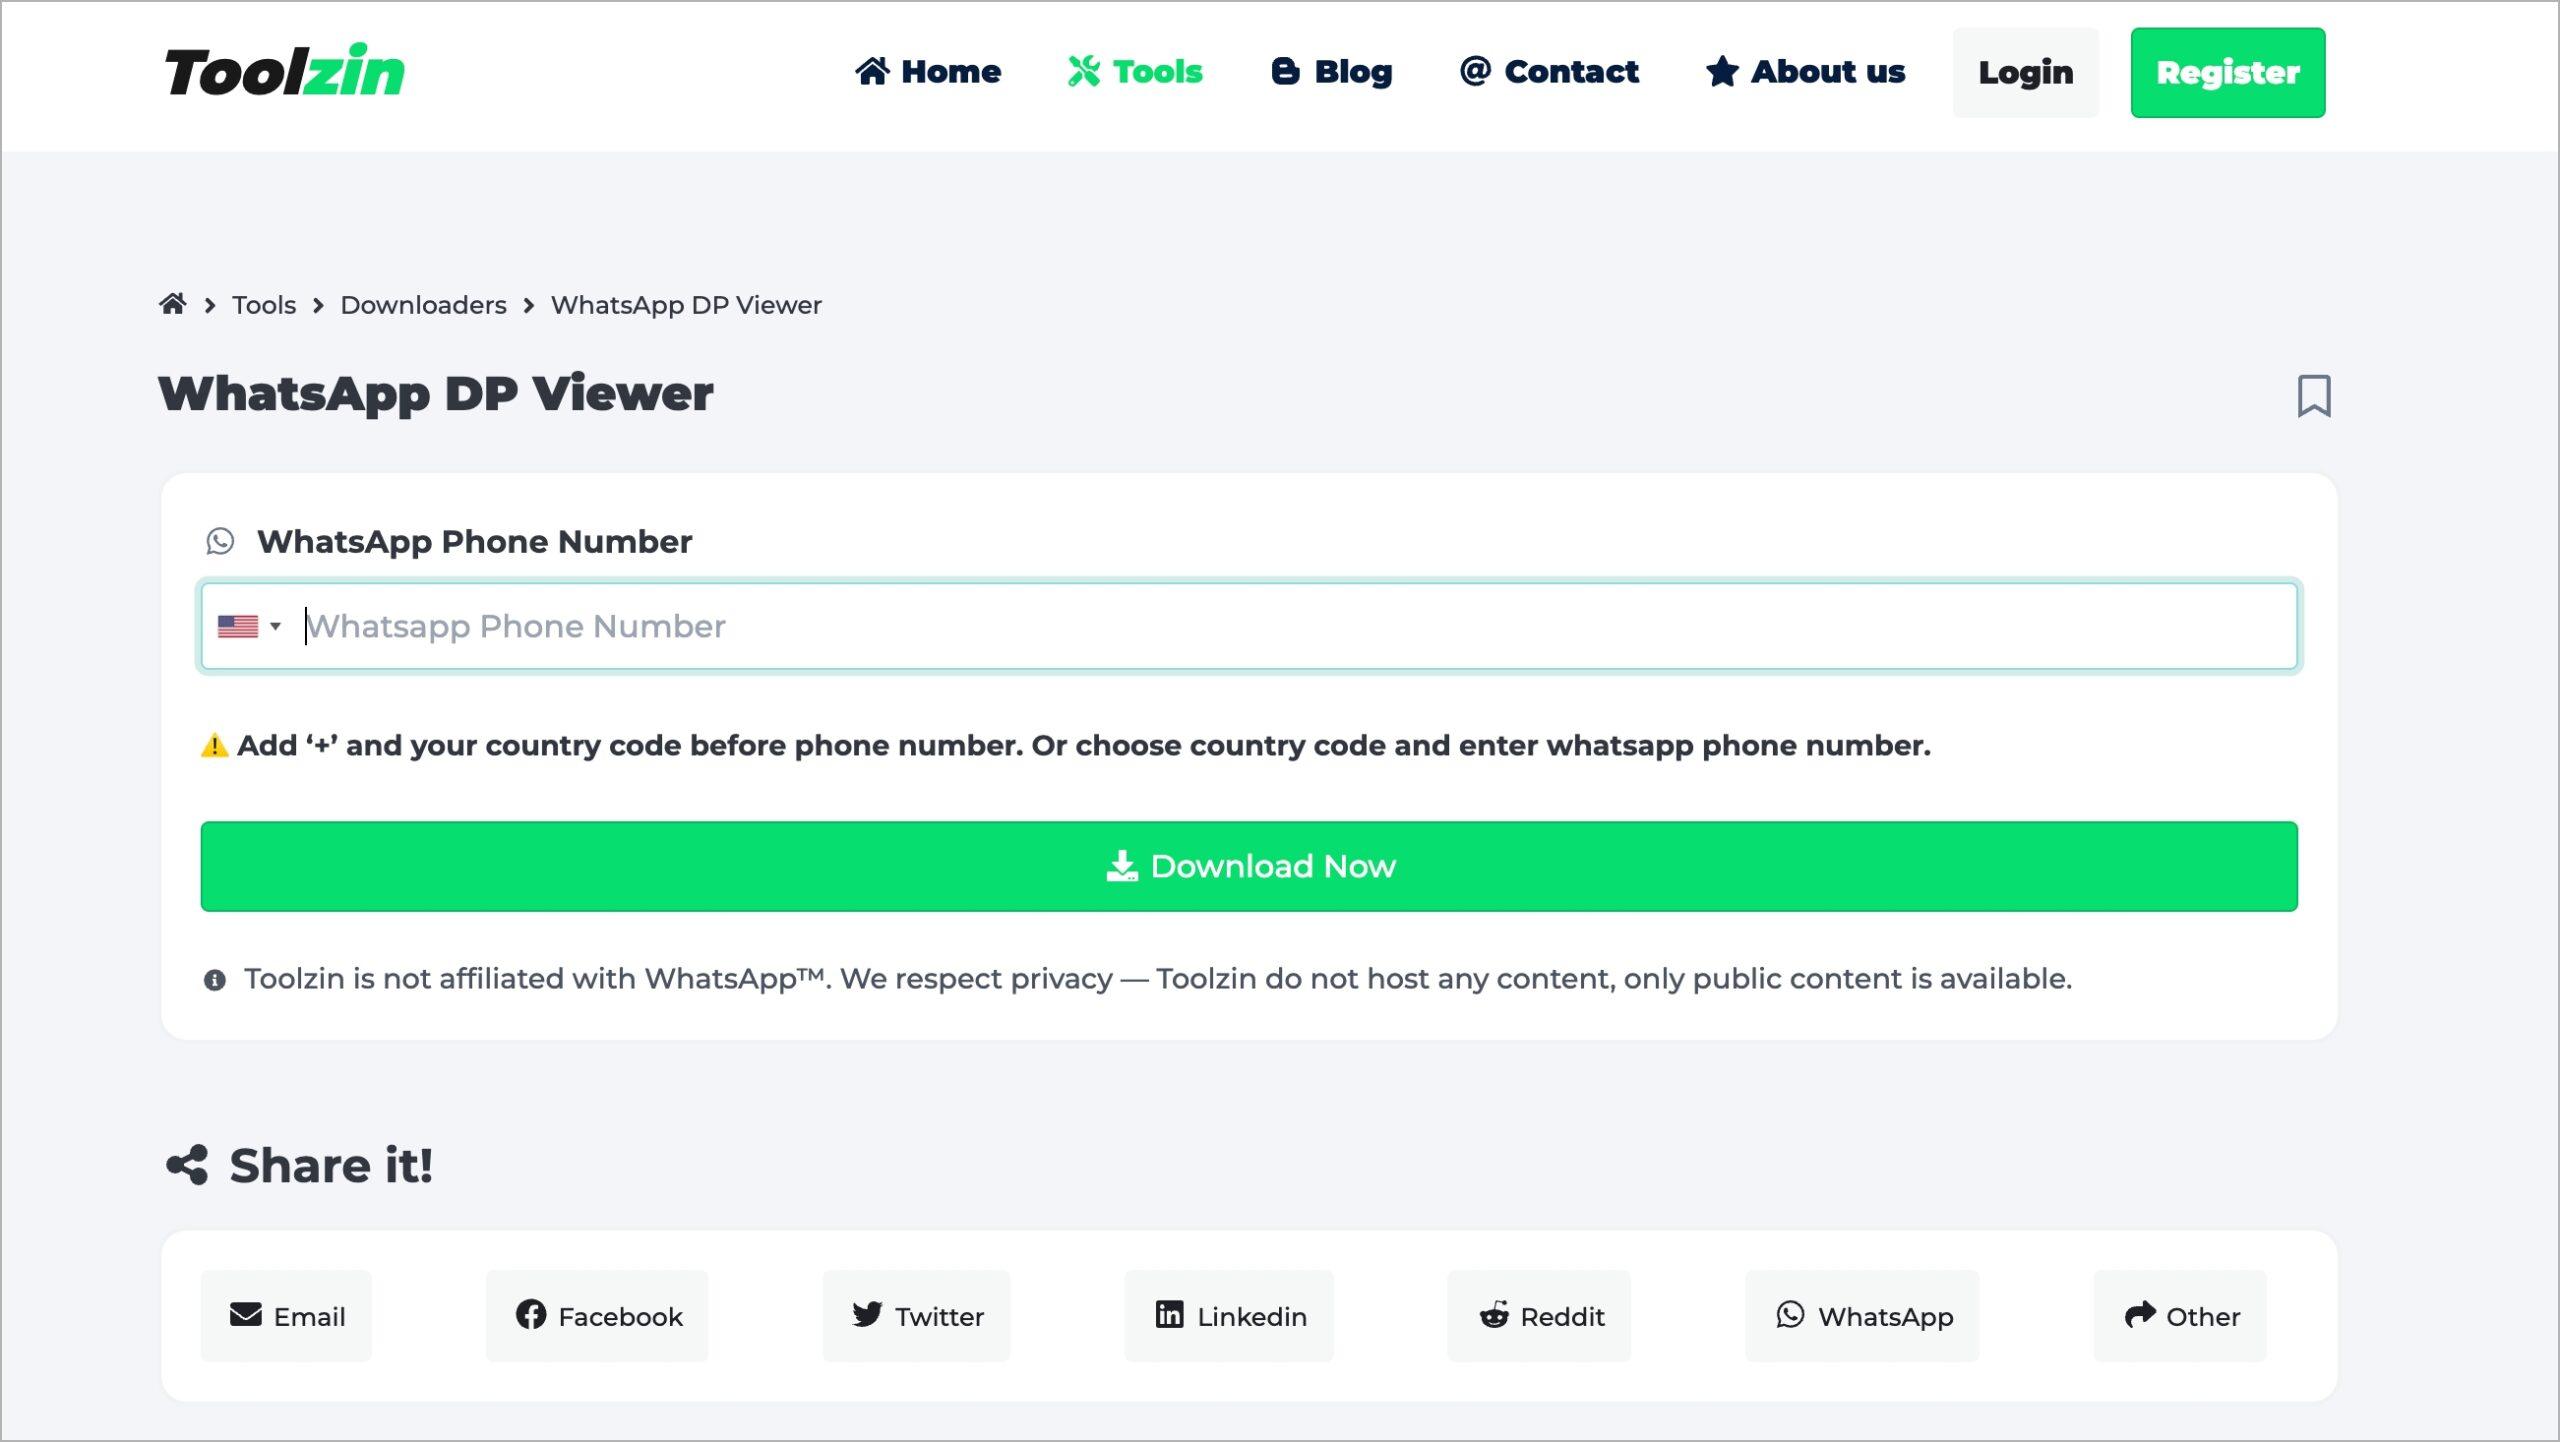Open the Register page

2228,72
